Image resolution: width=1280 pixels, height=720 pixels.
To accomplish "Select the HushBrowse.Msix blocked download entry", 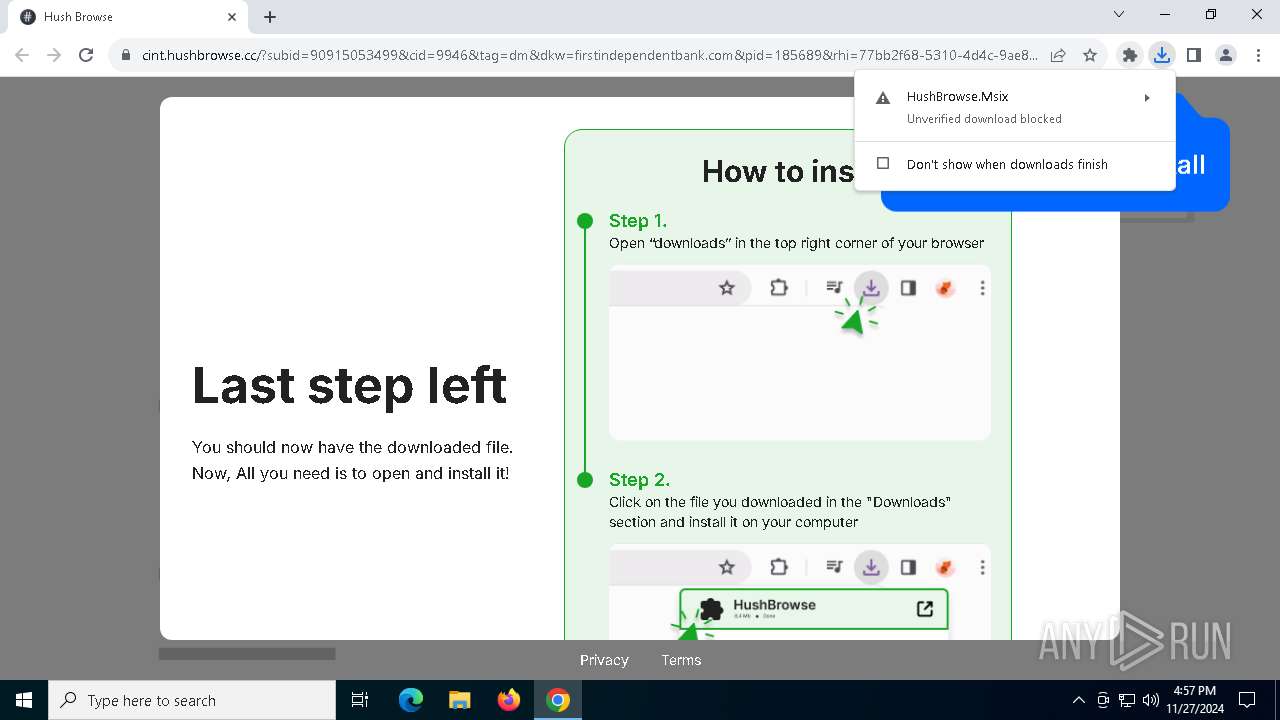I will 1015,106.
